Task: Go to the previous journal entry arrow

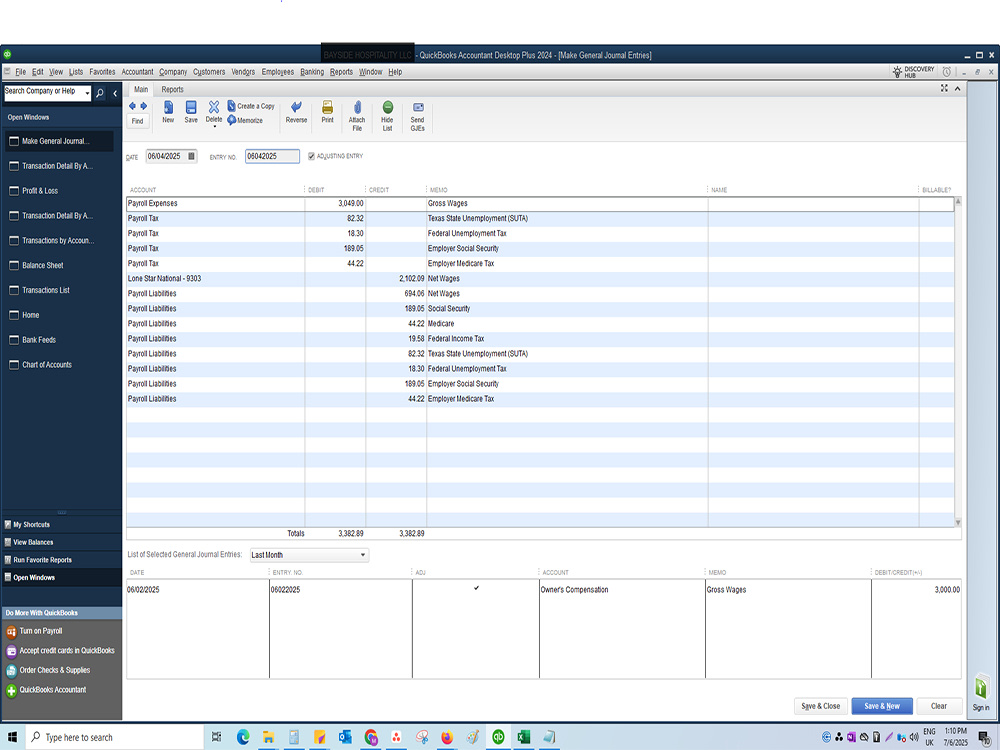Action: coord(133,106)
